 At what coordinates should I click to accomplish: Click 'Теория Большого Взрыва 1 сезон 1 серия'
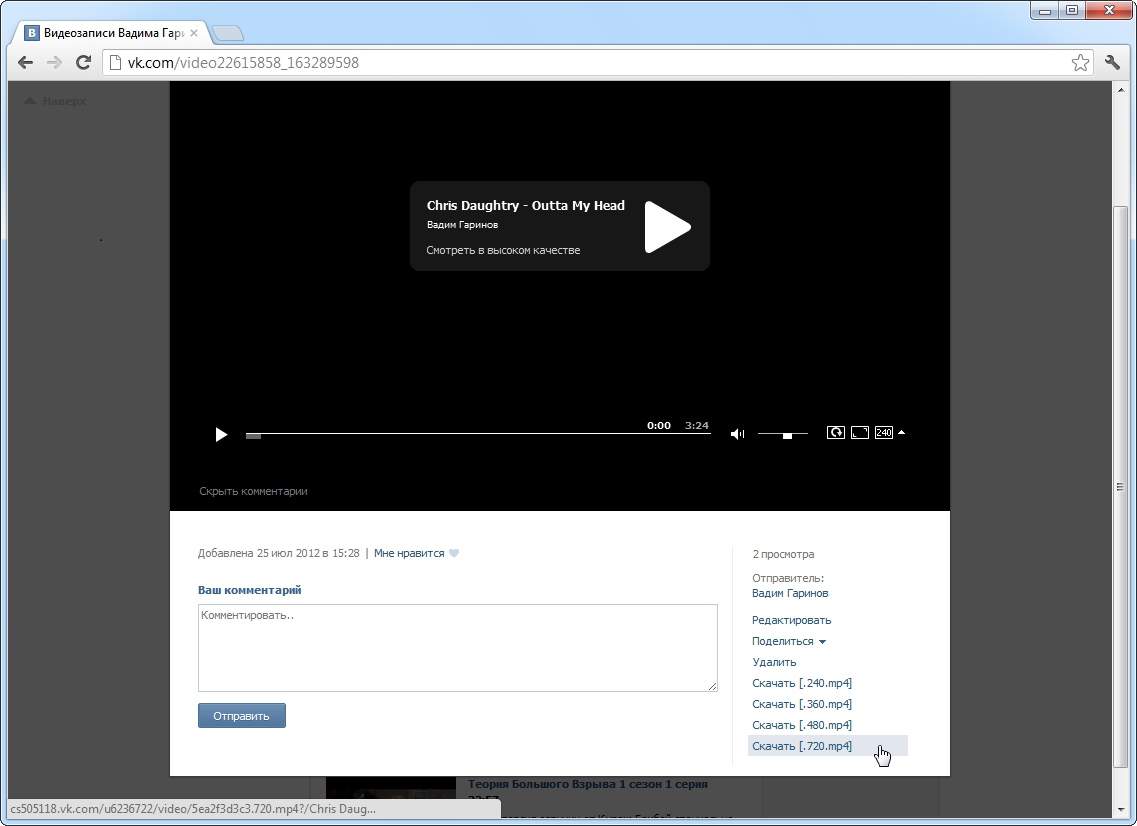(x=587, y=784)
